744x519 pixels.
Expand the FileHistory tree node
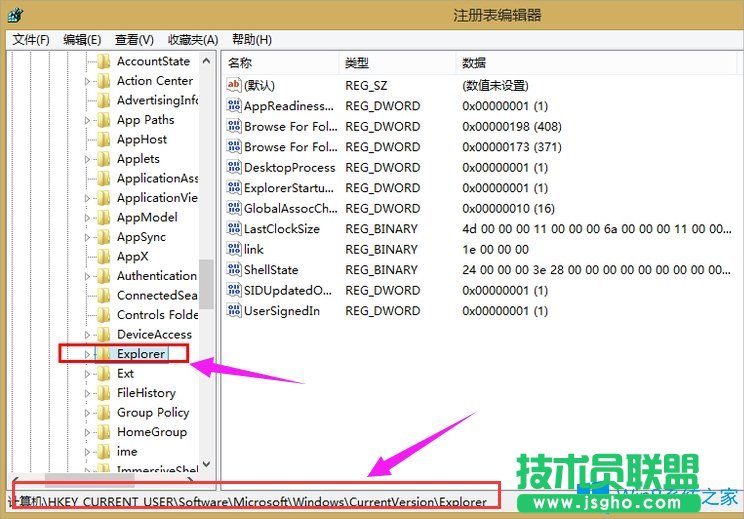click(87, 394)
